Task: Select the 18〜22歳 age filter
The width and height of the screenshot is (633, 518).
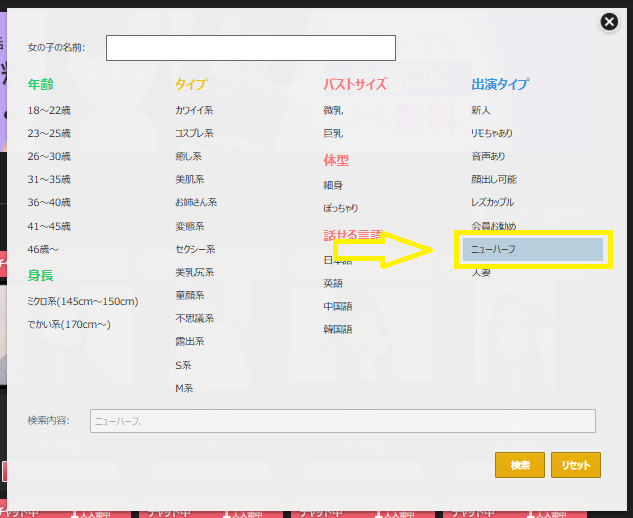Action: [49, 110]
